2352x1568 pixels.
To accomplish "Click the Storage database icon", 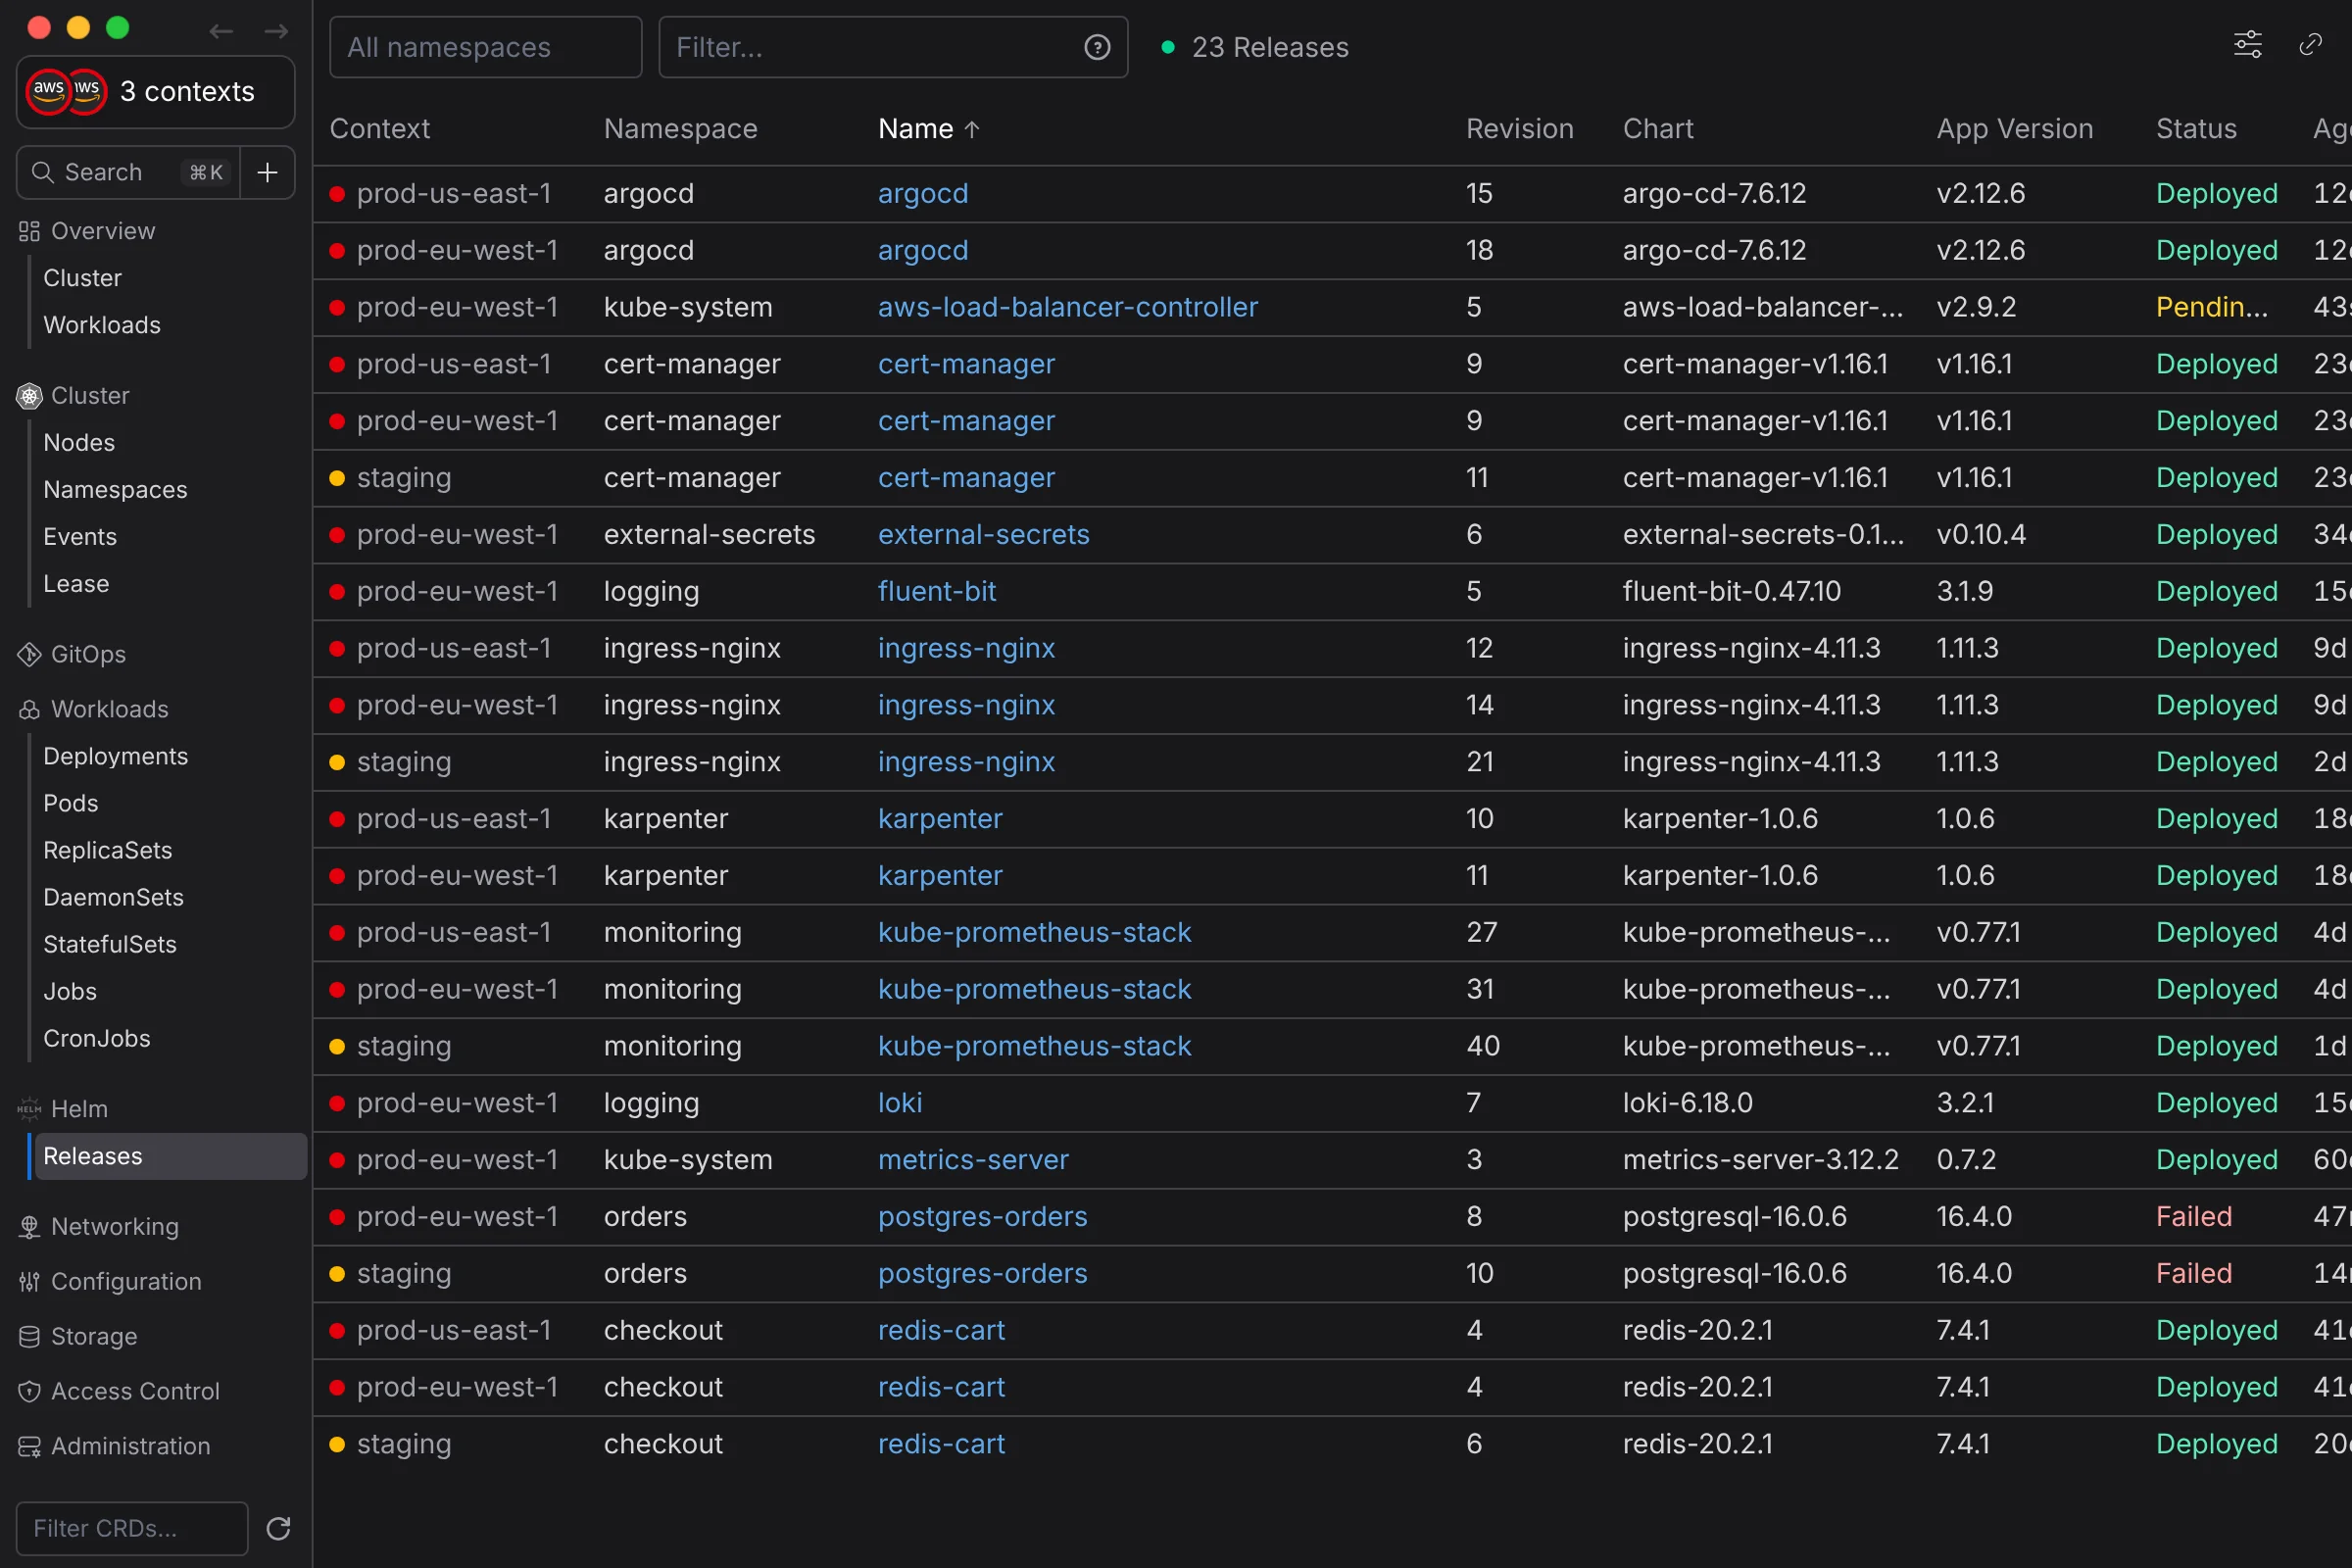I will click(x=29, y=1336).
